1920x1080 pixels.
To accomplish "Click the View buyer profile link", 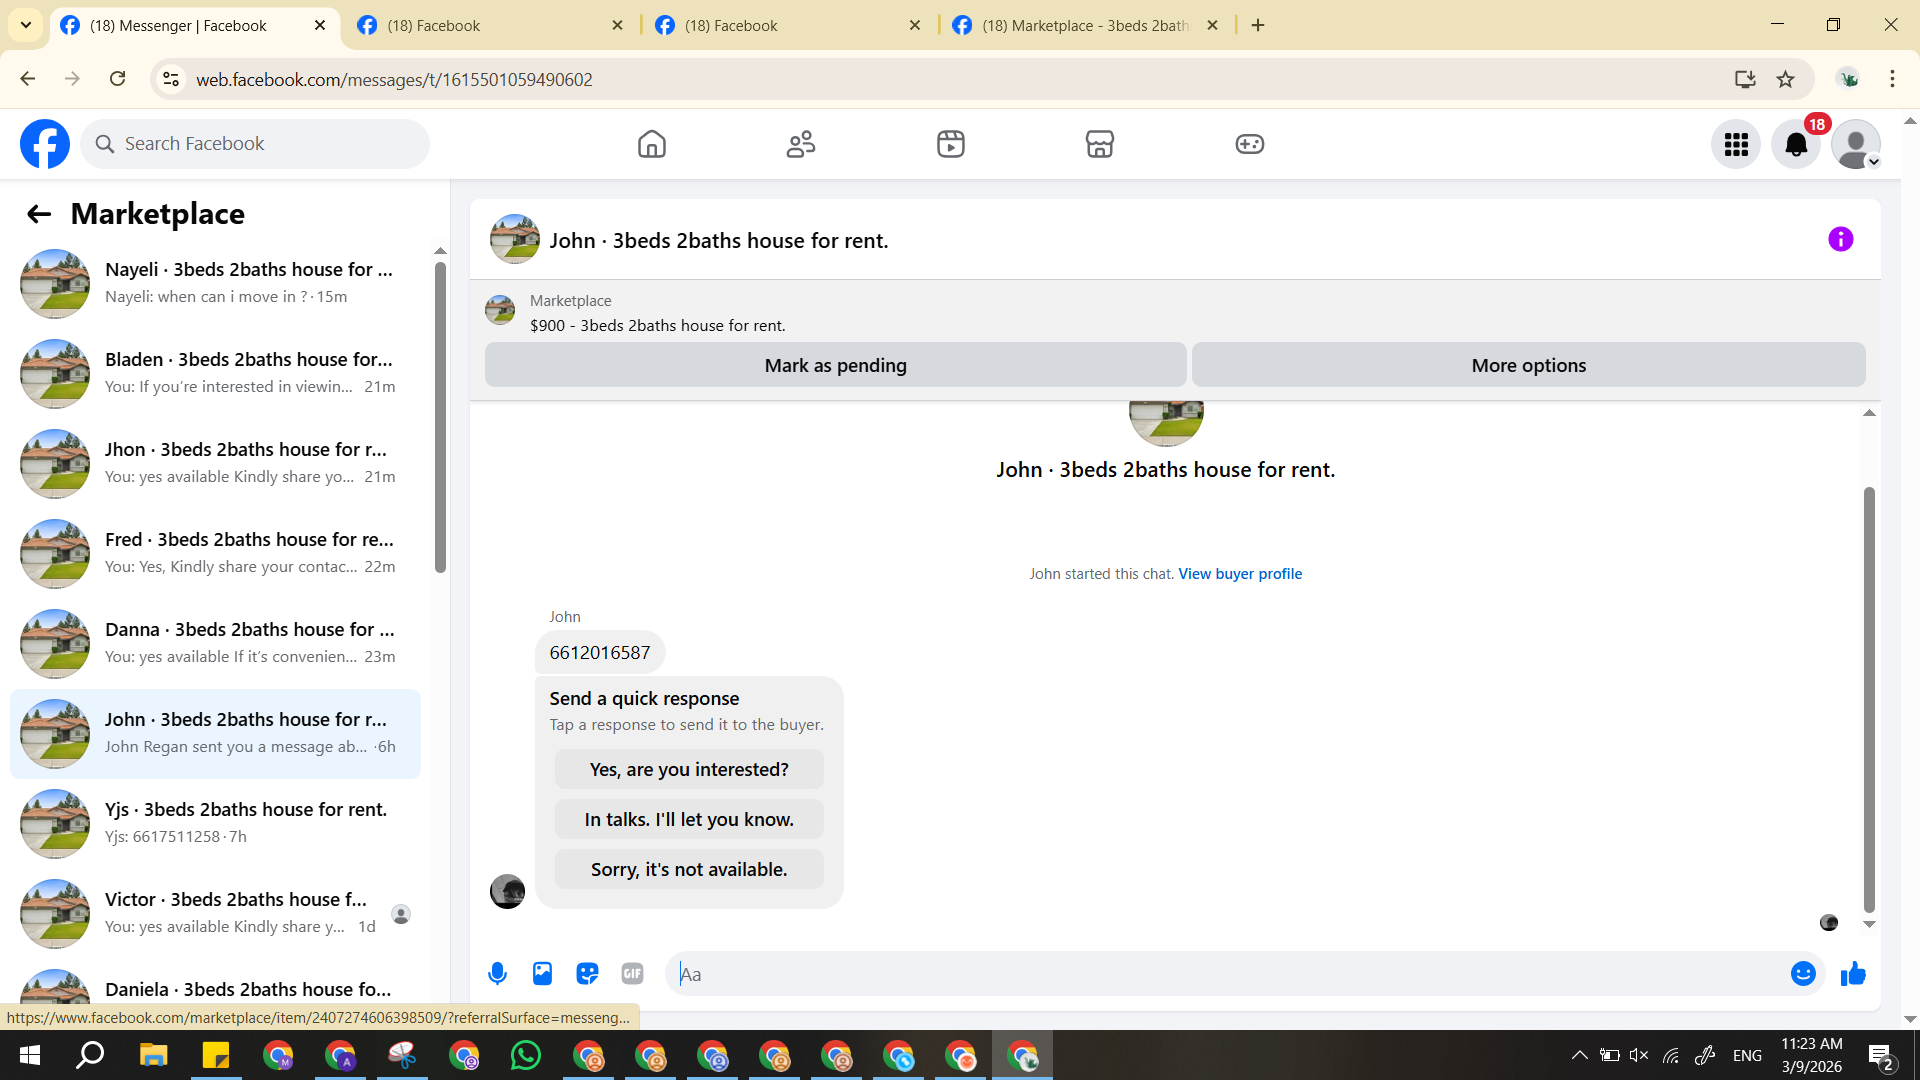I will (x=1240, y=573).
